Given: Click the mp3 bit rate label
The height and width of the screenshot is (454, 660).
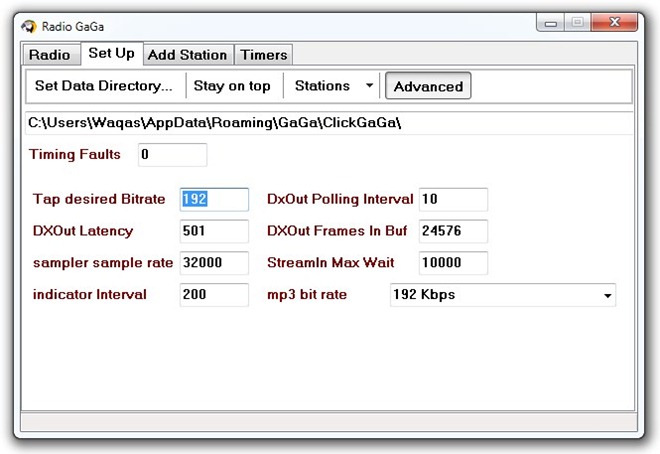Looking at the screenshot, I should point(307,295).
